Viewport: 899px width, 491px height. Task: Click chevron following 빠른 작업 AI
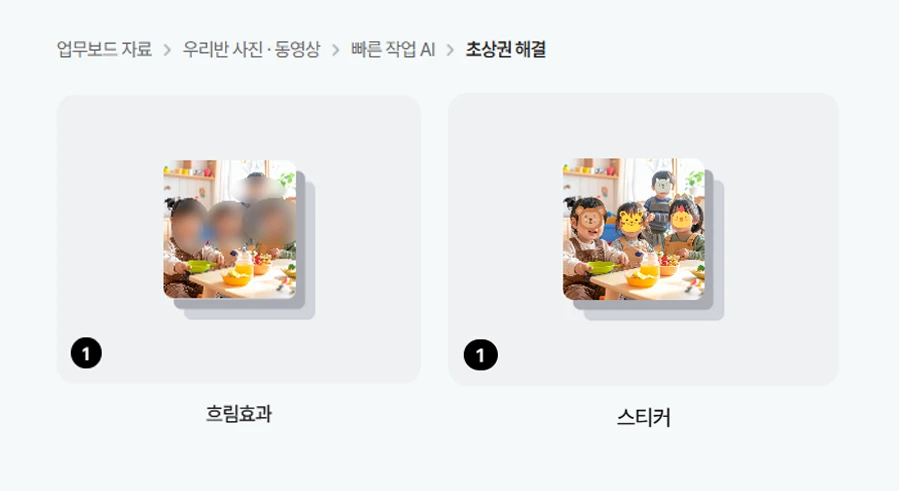(450, 50)
